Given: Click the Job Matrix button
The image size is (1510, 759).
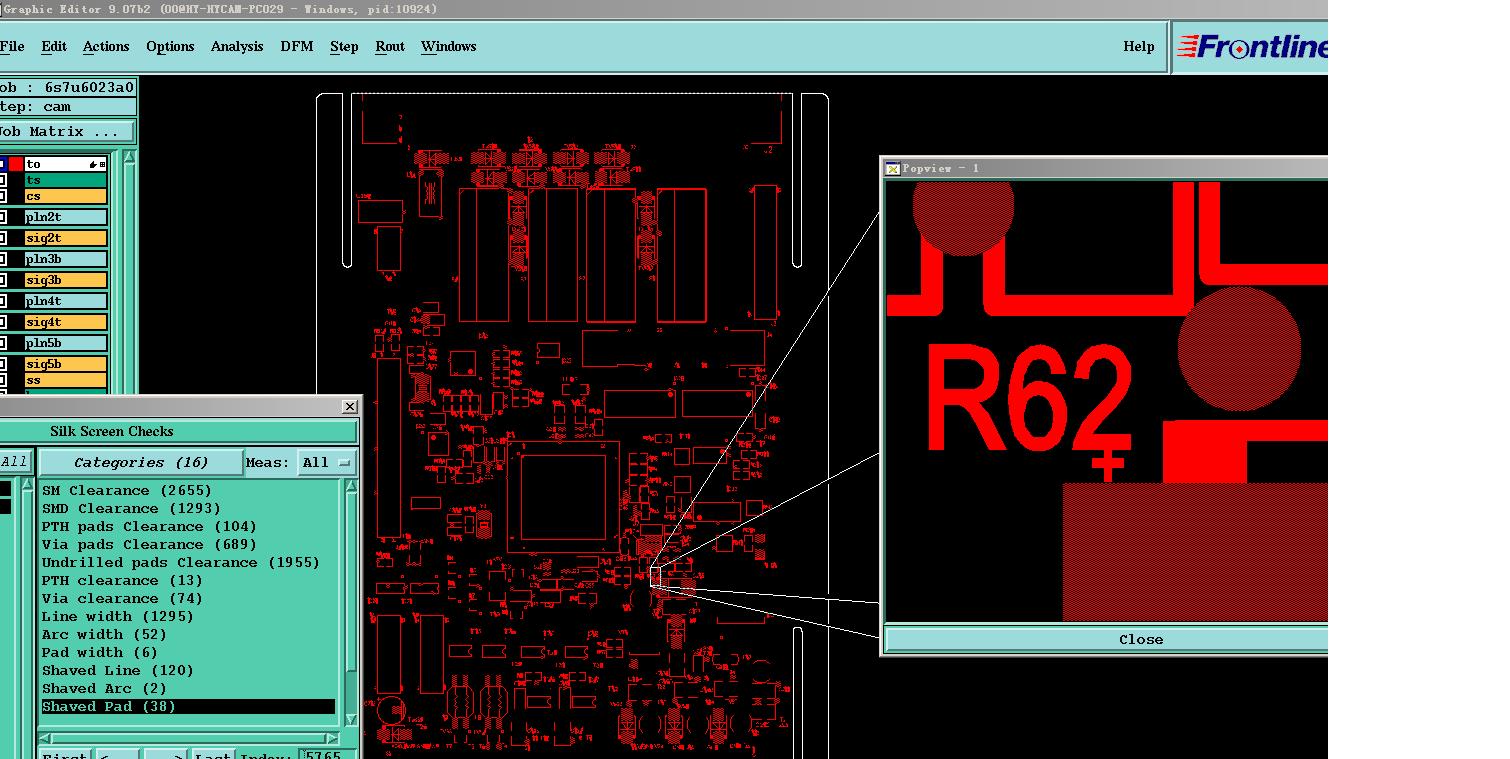Looking at the screenshot, I should pos(67,132).
